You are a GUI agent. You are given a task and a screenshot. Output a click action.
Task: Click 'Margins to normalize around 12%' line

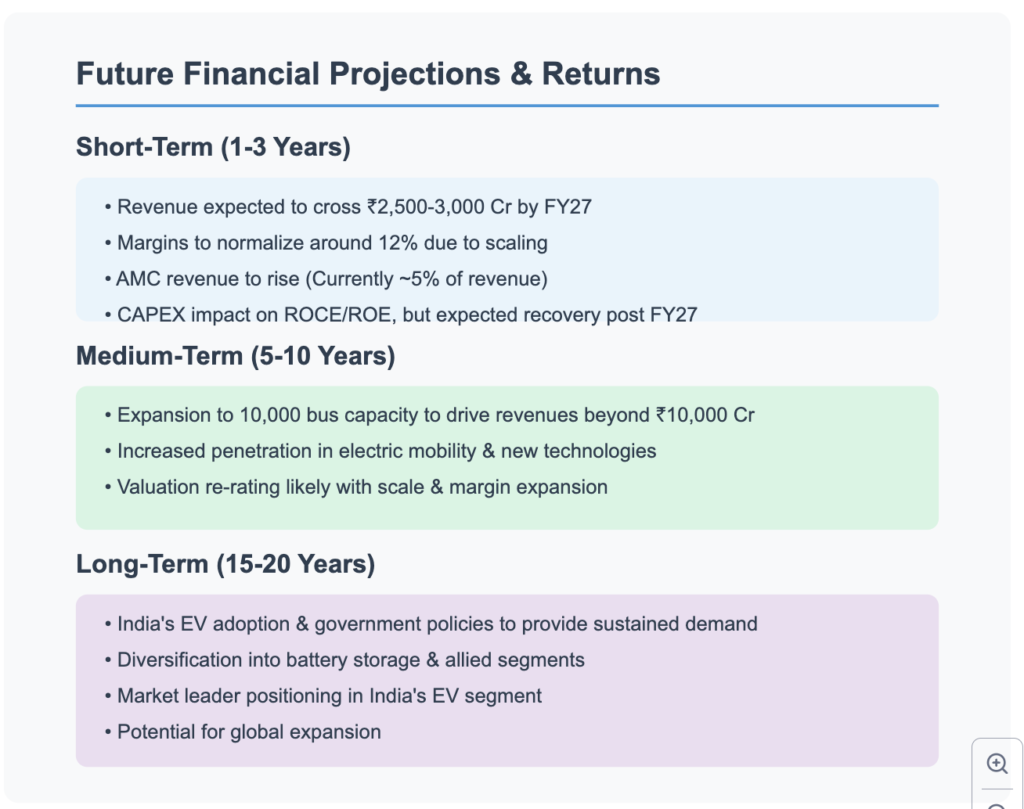(x=326, y=243)
